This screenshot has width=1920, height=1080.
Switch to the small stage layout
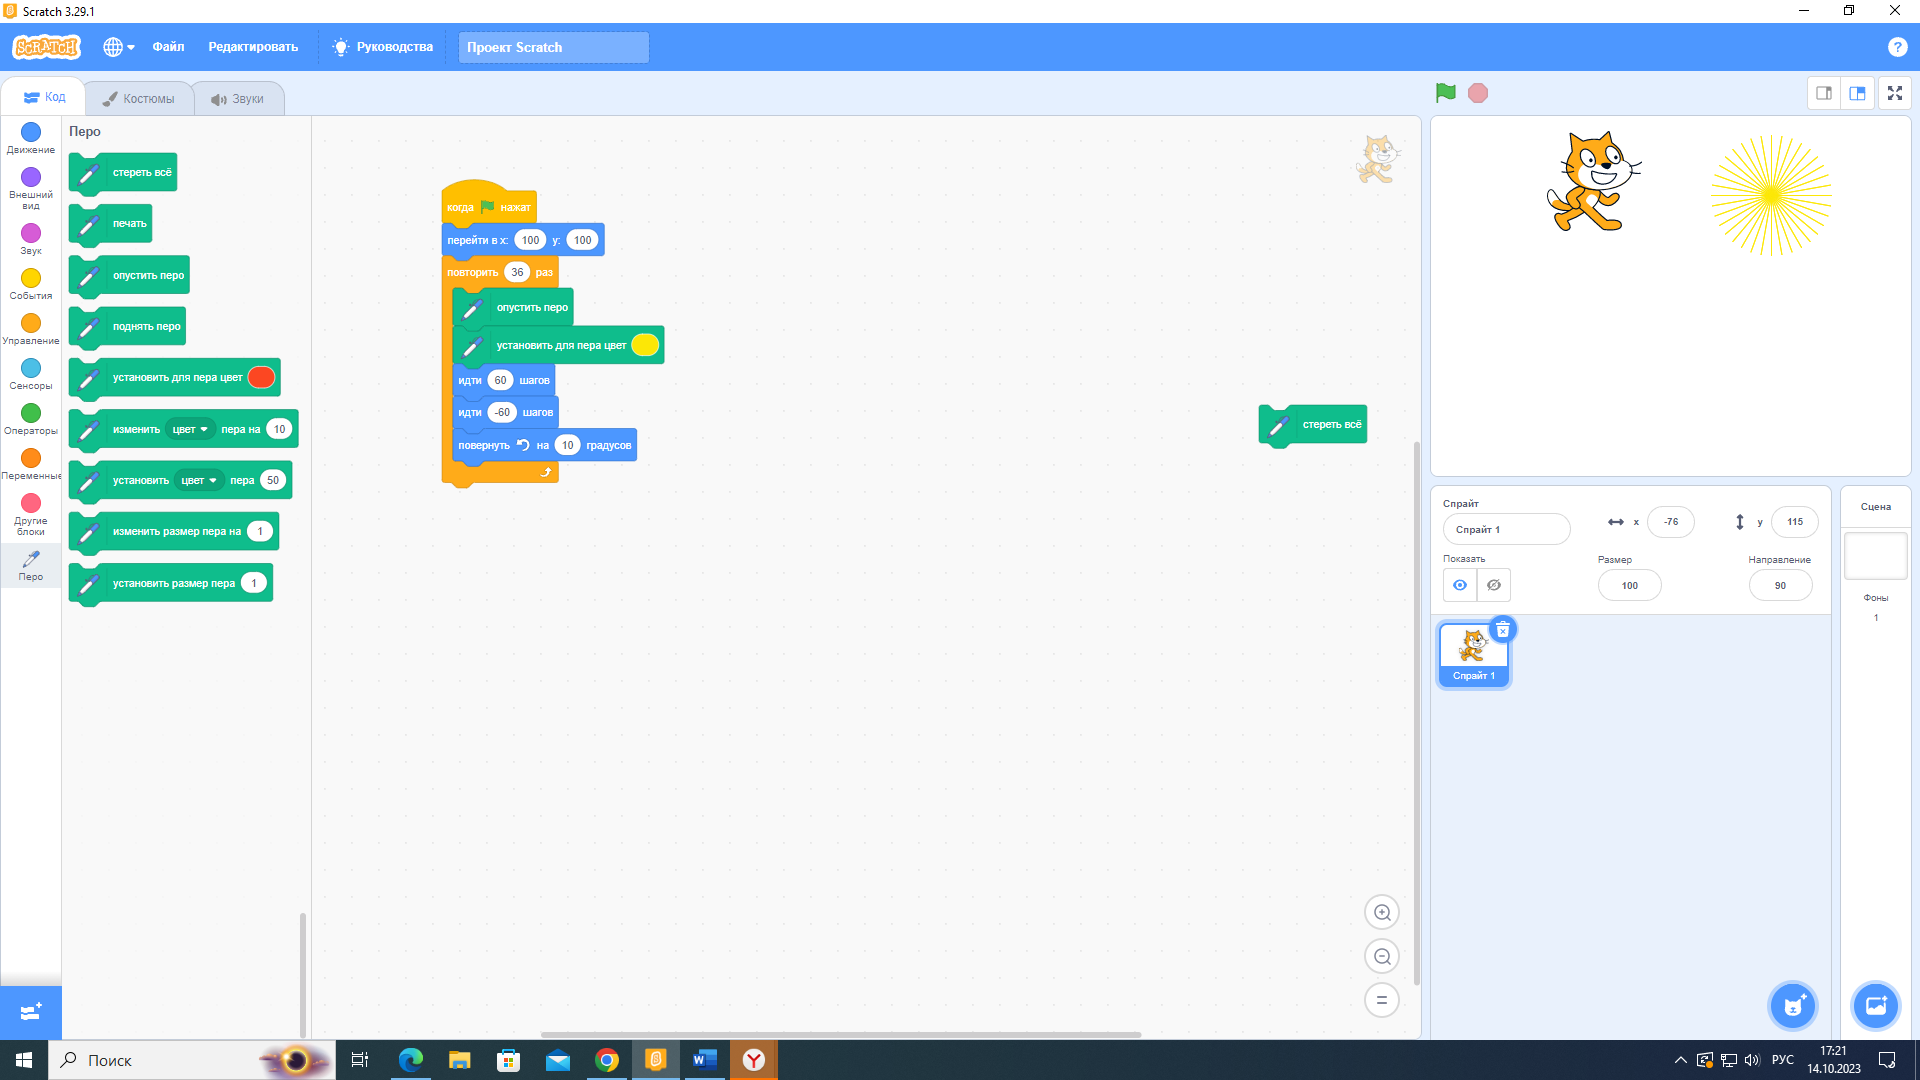click(1824, 93)
